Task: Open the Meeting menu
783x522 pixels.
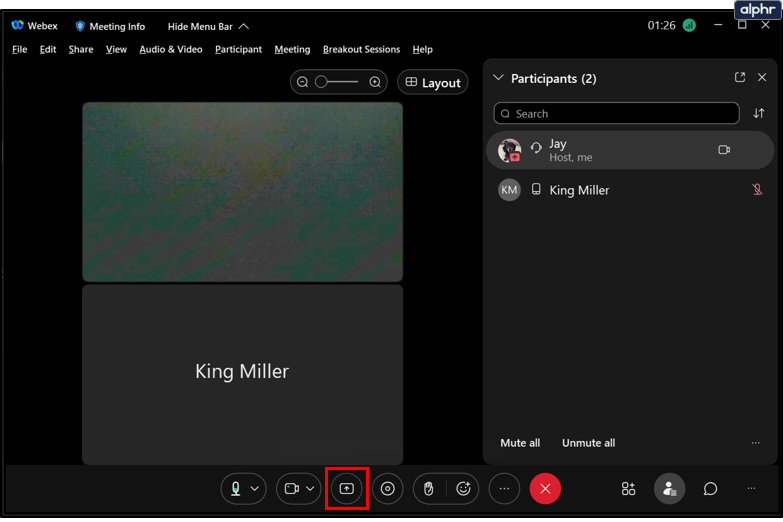Action: [x=292, y=49]
